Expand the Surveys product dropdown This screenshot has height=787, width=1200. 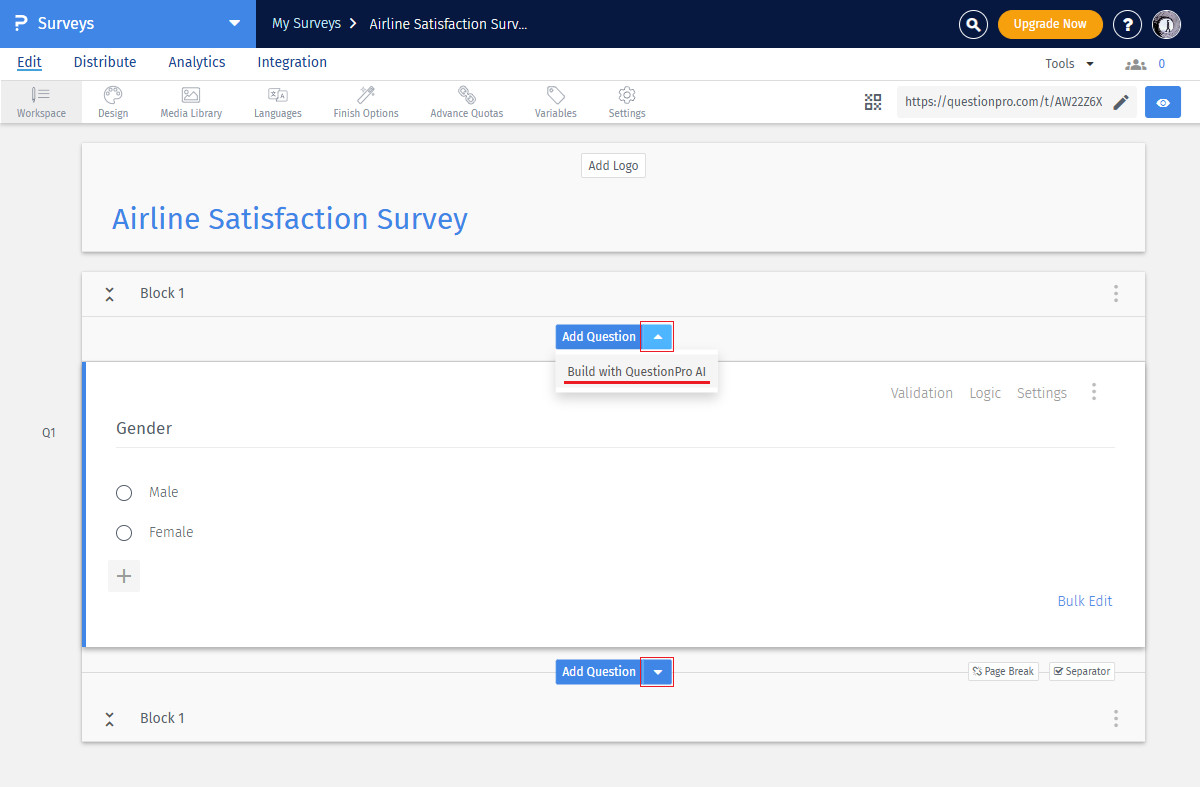tap(234, 23)
